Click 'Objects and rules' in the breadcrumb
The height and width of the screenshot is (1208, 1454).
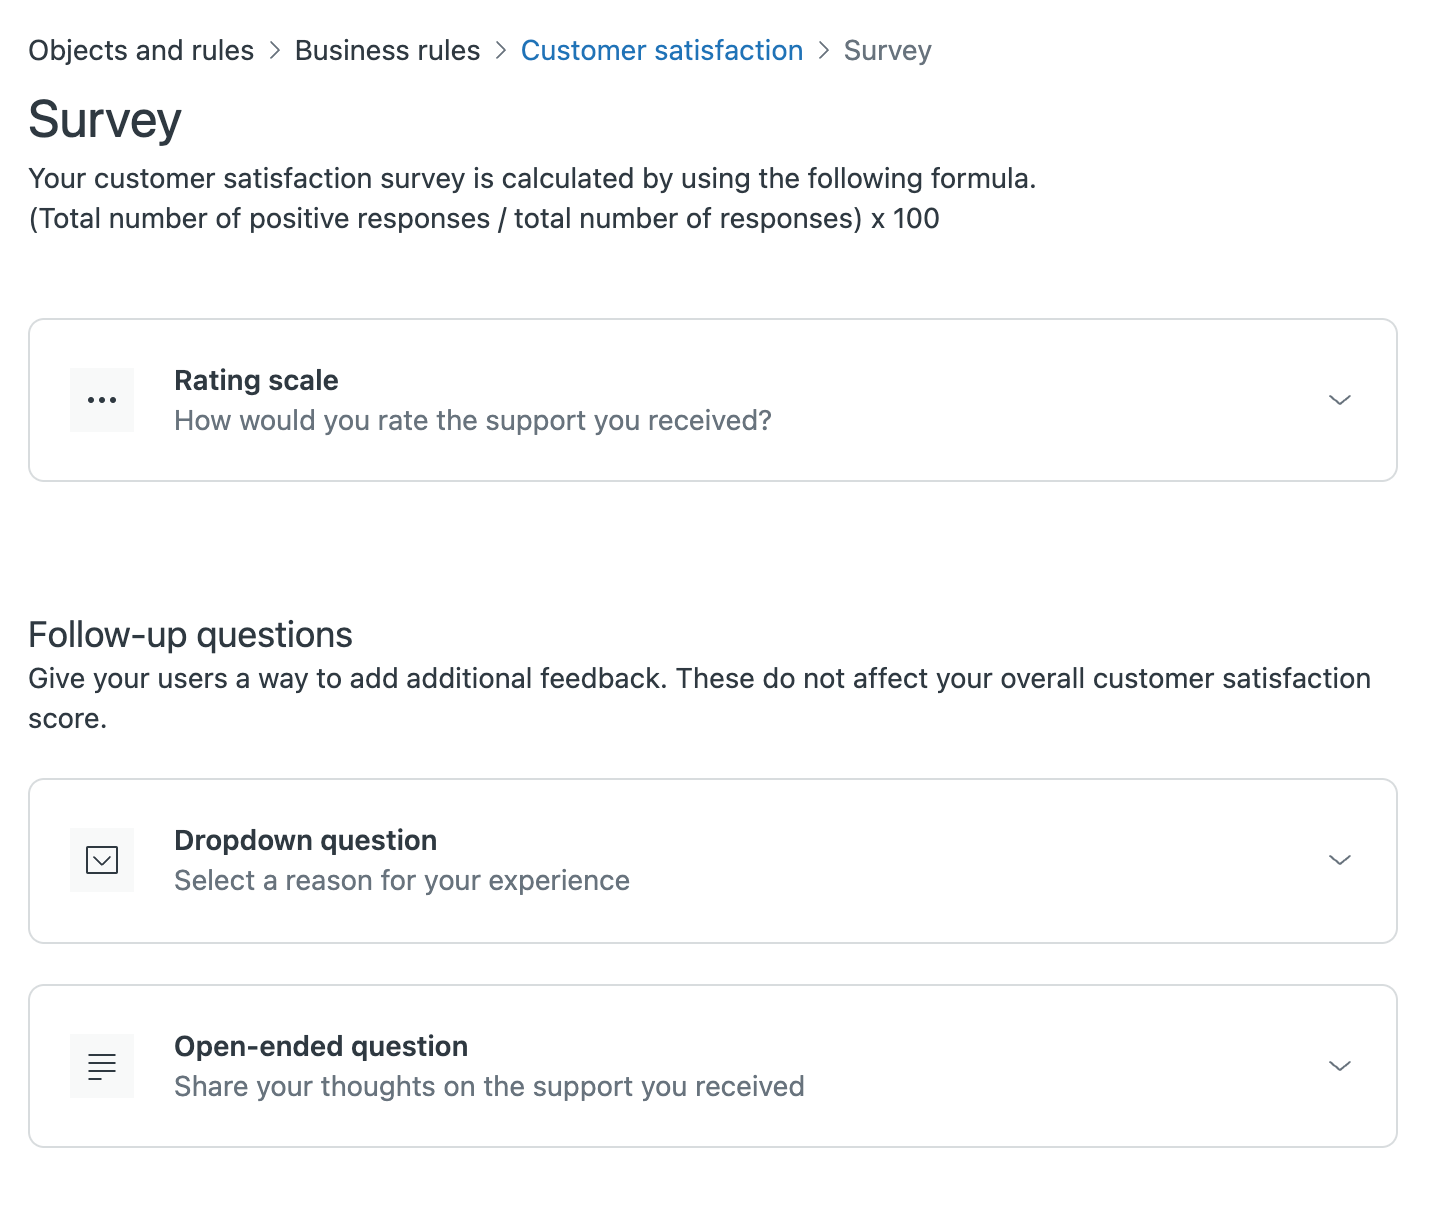tap(140, 50)
